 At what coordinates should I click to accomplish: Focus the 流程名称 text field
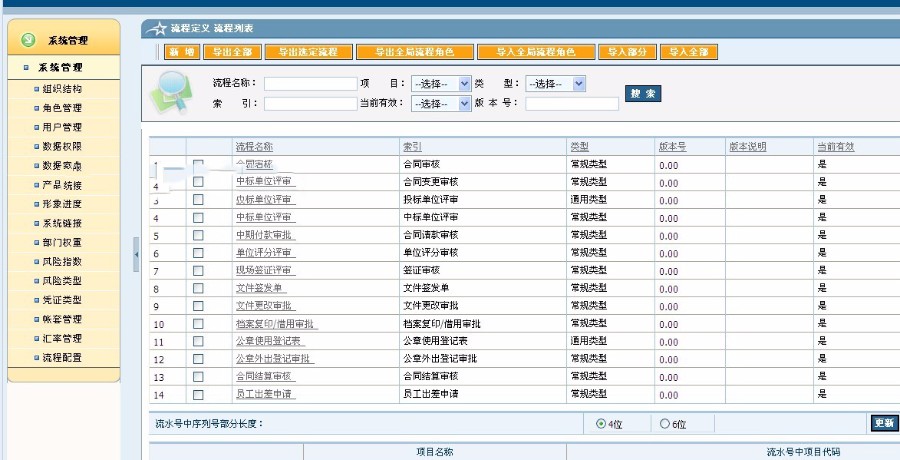(311, 84)
